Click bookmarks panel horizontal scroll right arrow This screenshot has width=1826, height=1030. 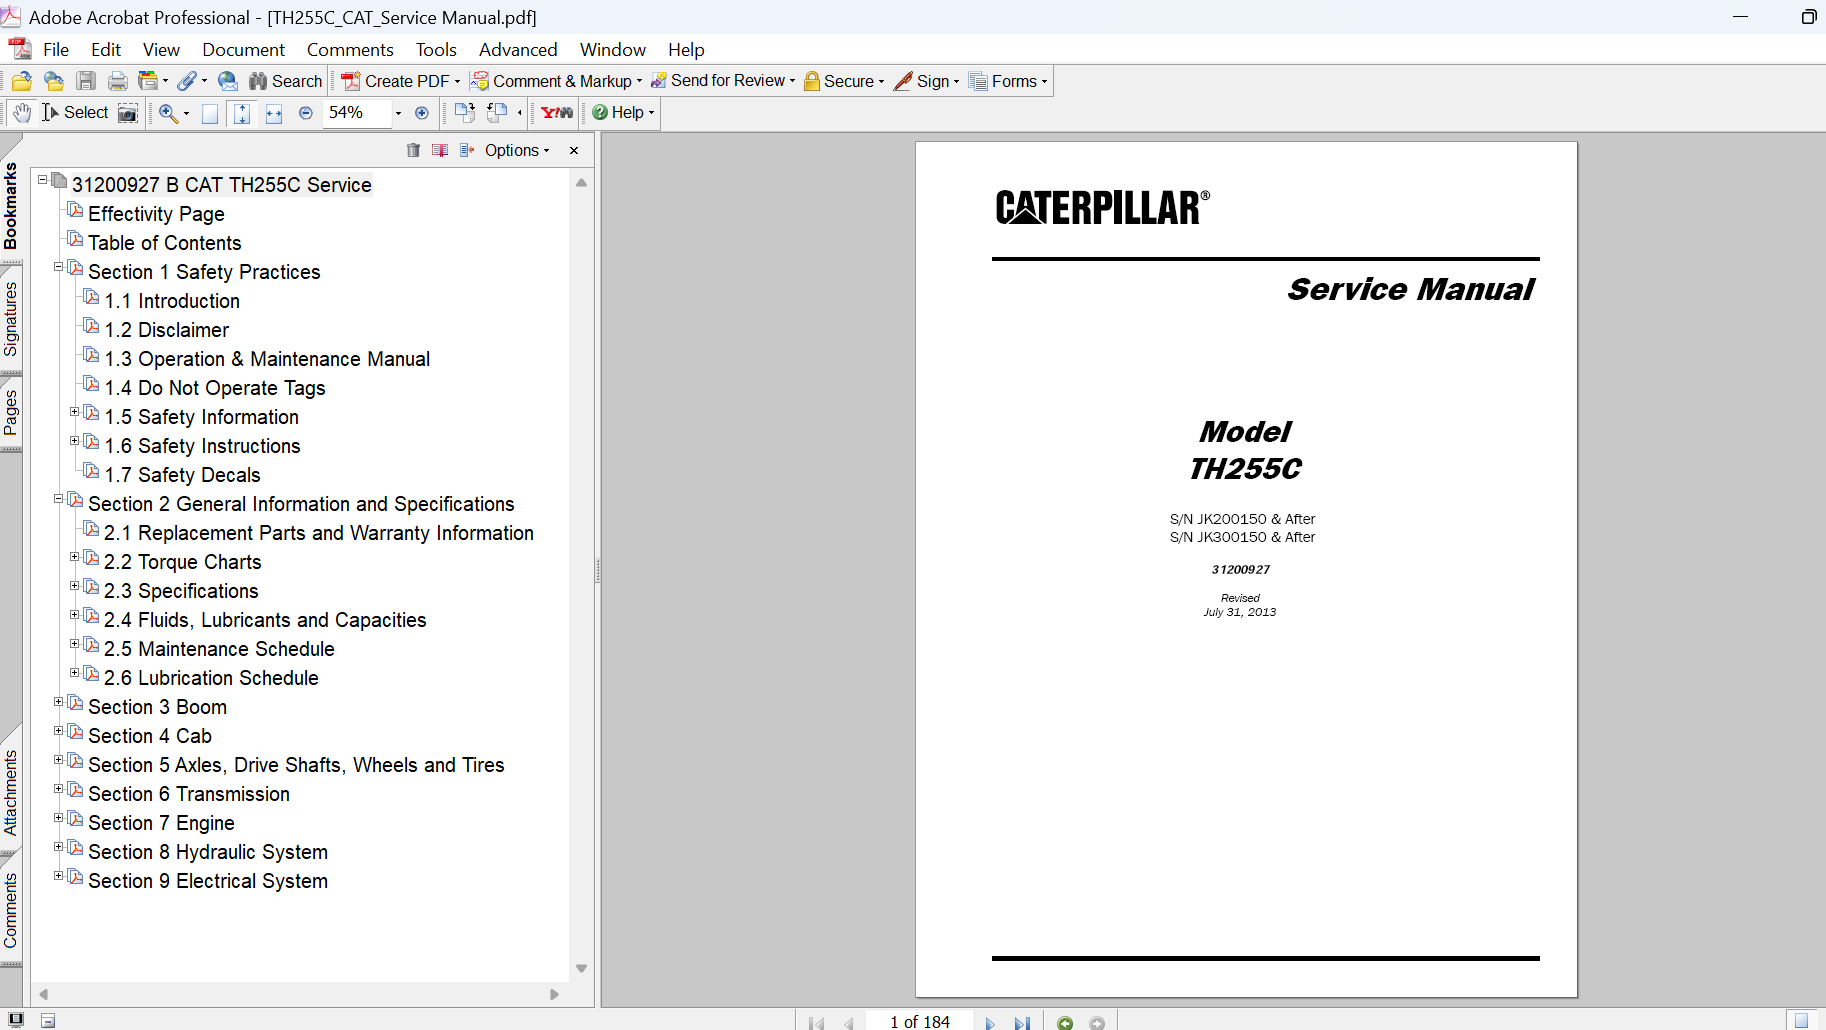pos(554,994)
